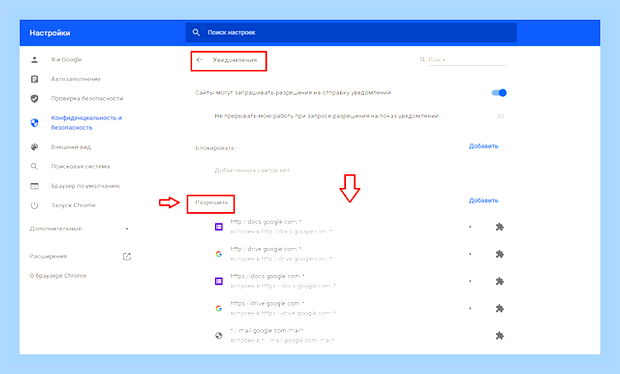The height and width of the screenshot is (374, 620).
Task: Click the Поисковая система magnifier icon
Action: (34, 166)
